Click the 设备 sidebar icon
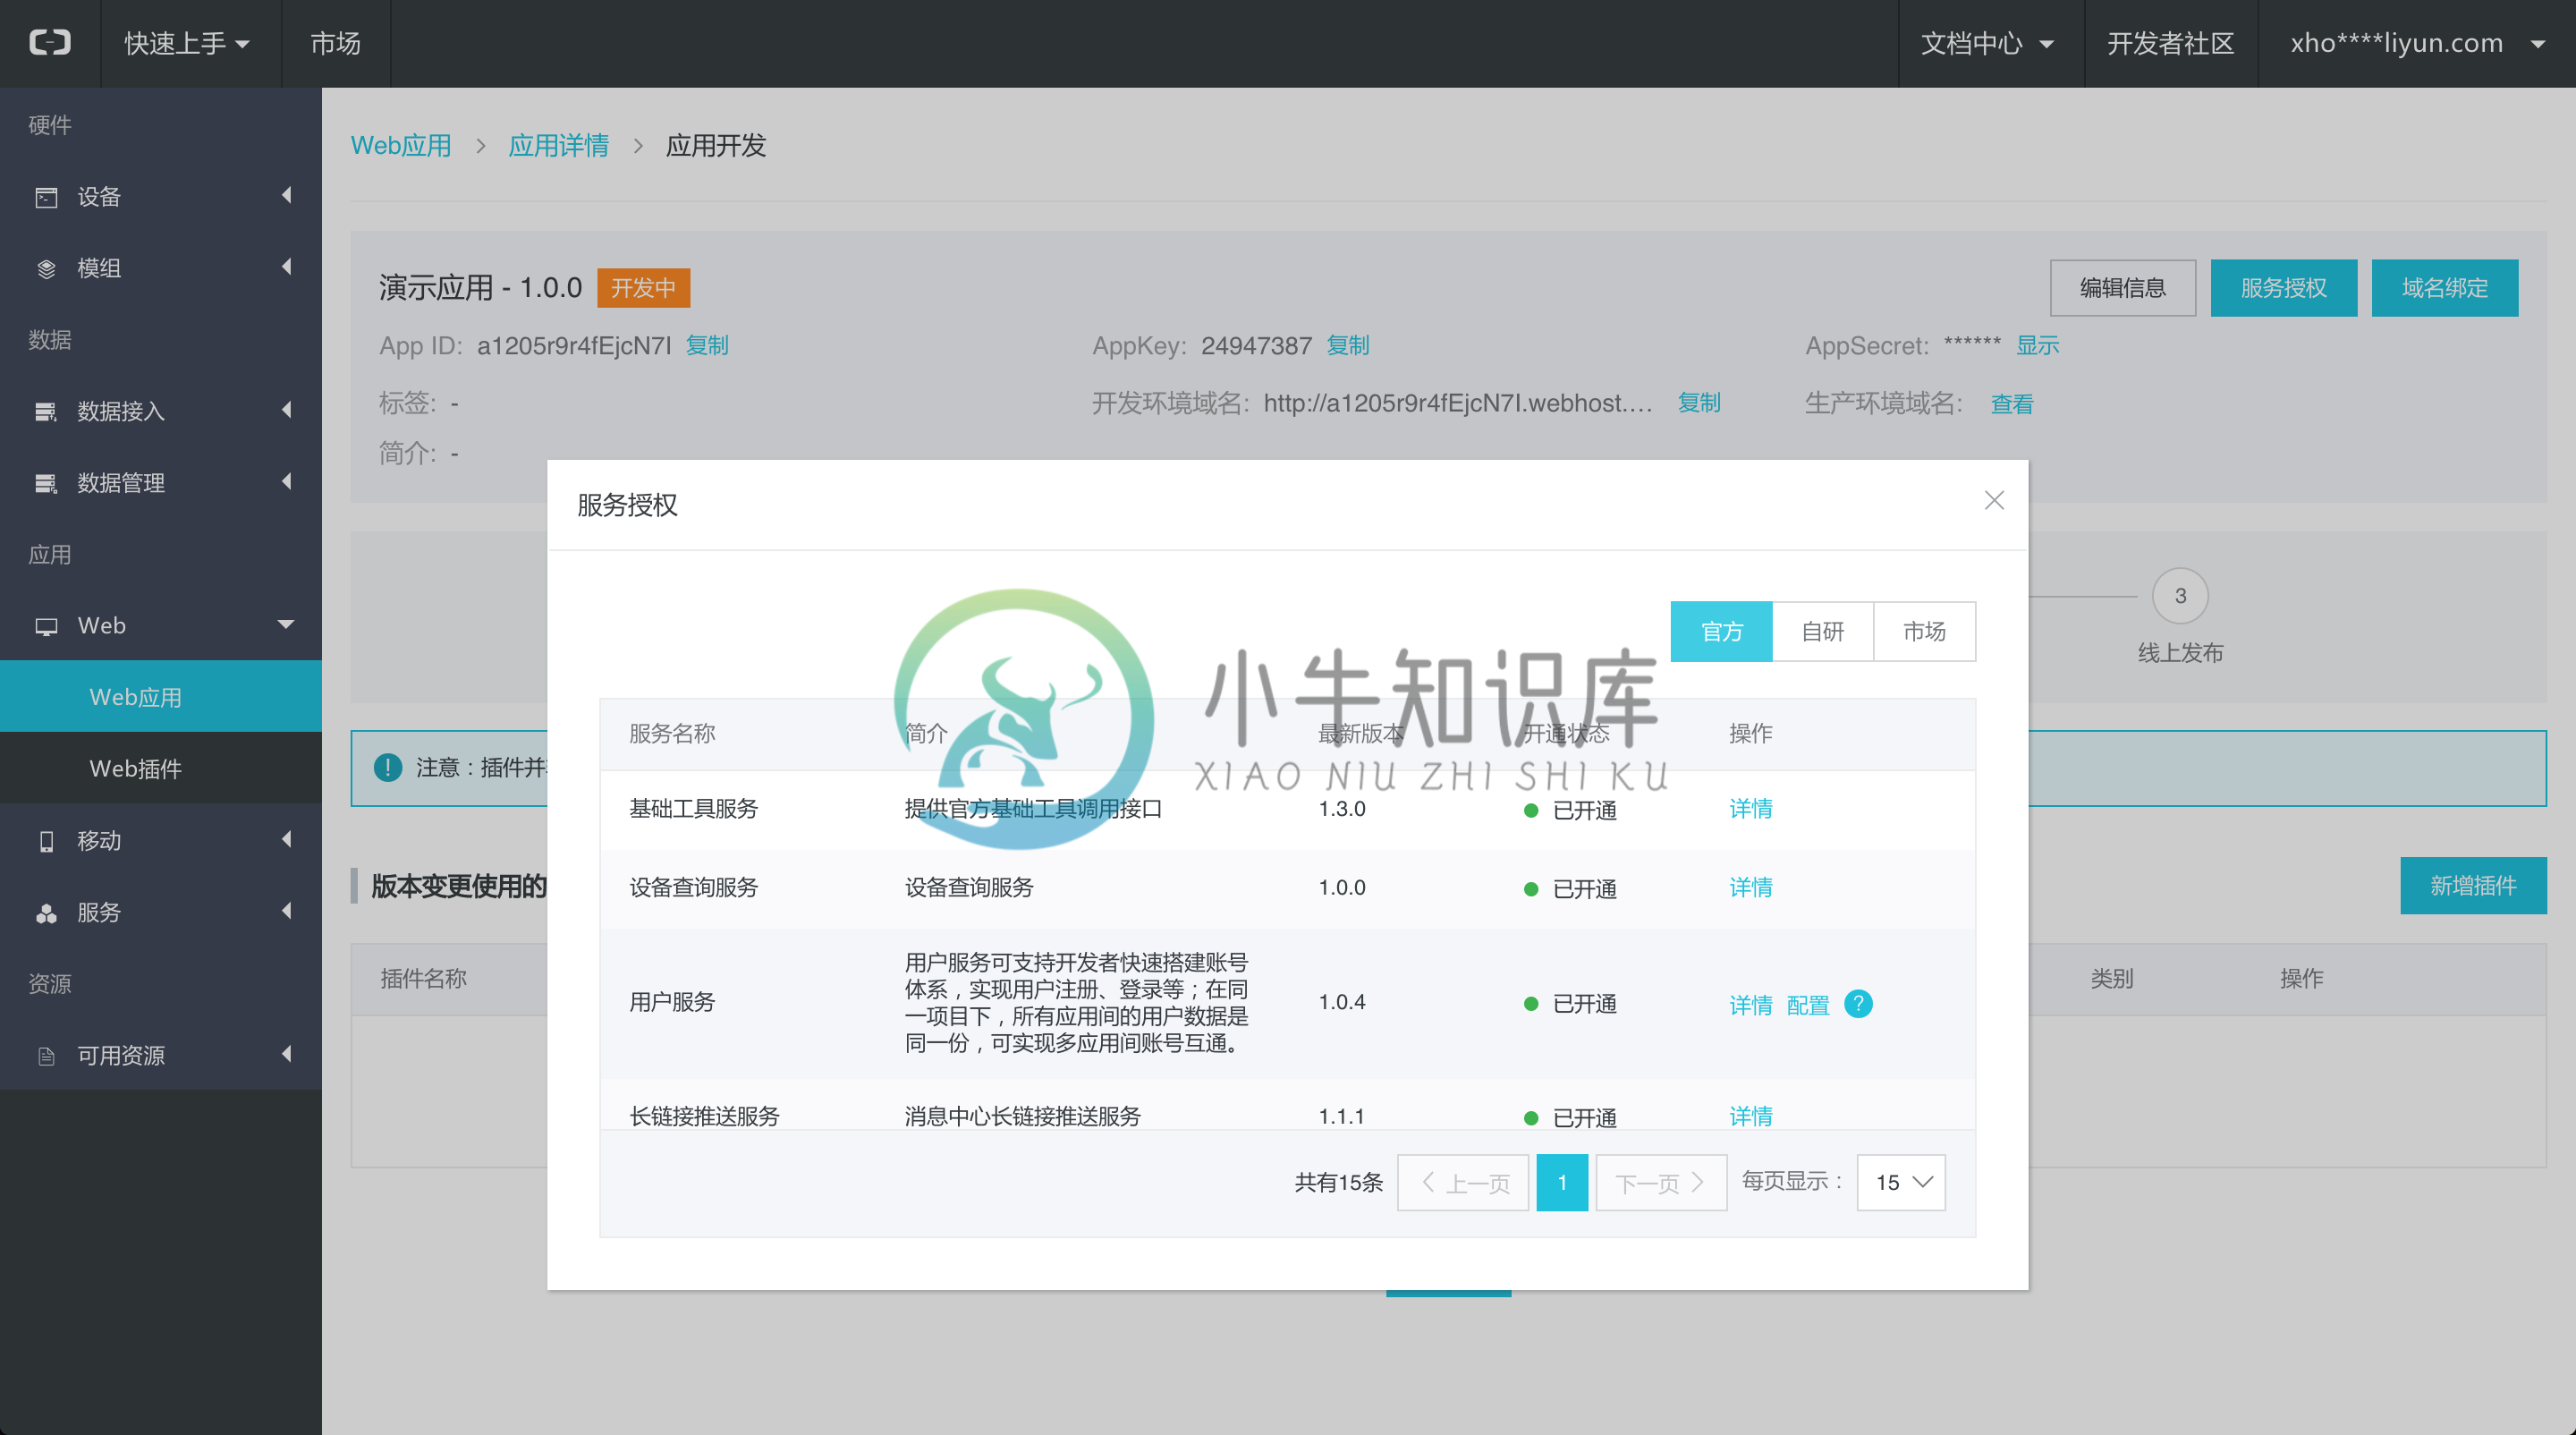Image resolution: width=2576 pixels, height=1435 pixels. pos(46,197)
